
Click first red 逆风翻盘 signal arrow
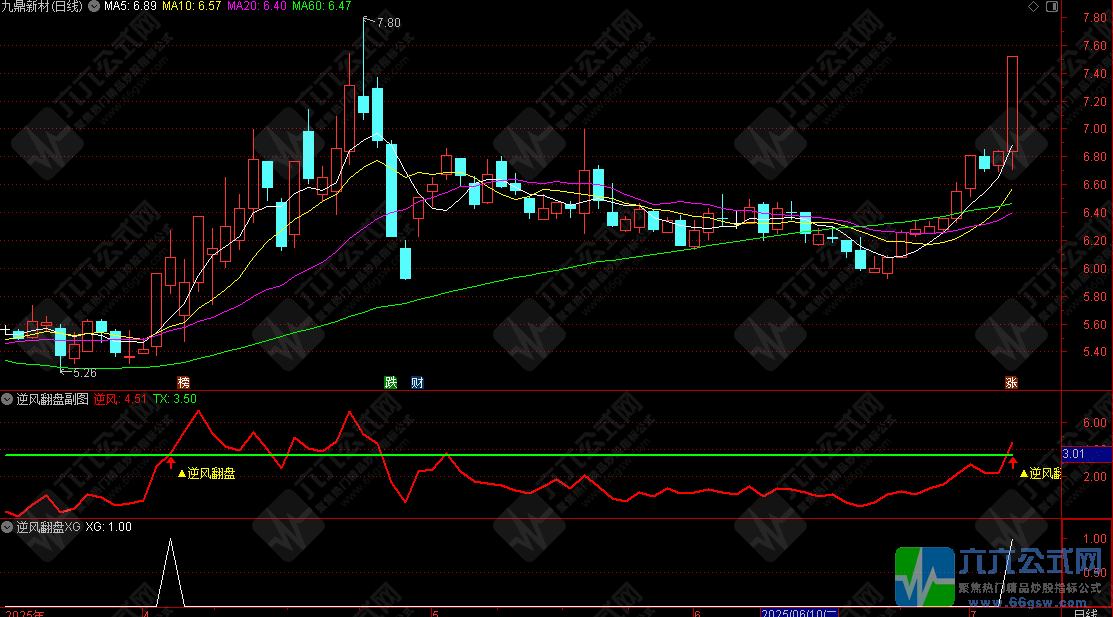click(x=171, y=464)
